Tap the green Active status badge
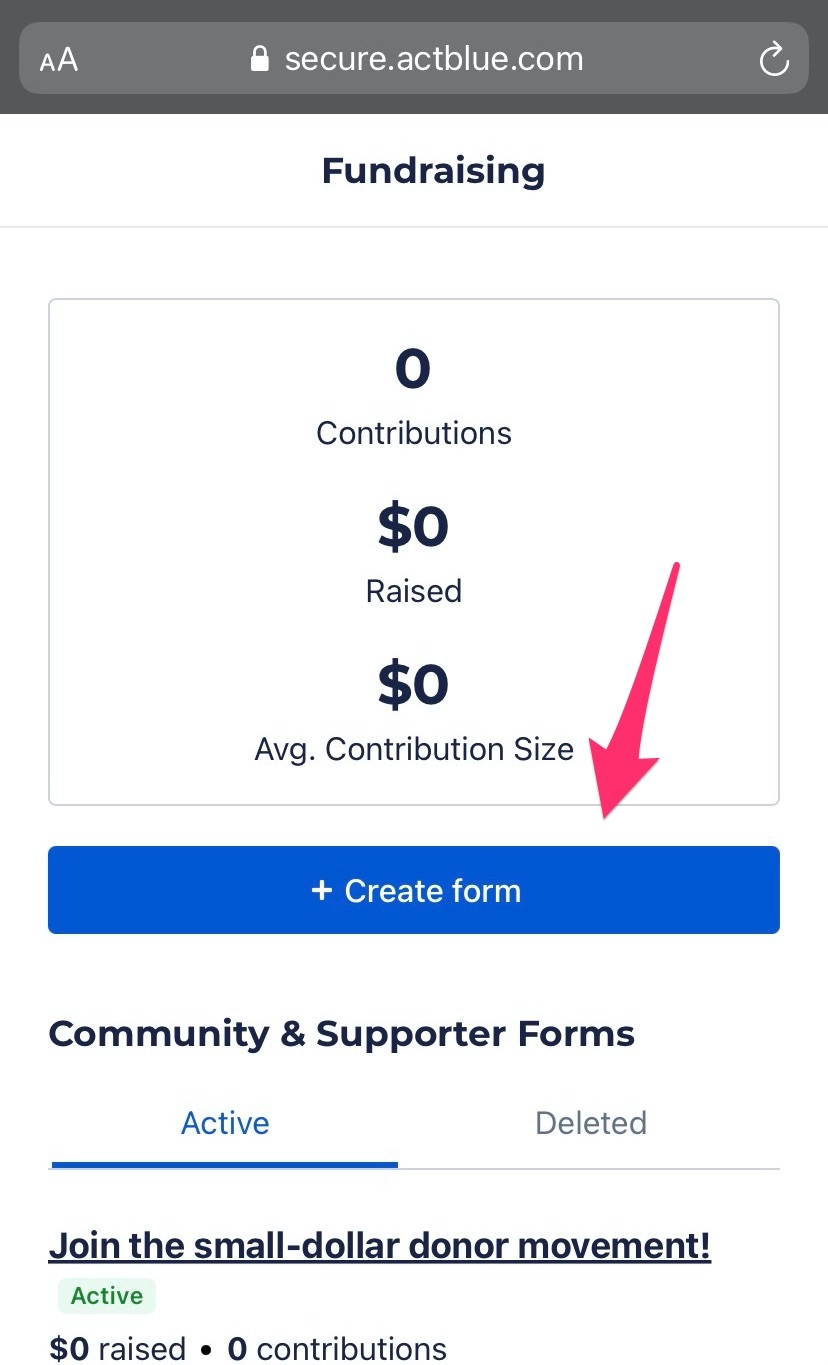Image resolution: width=828 pixels, height=1365 pixels. click(107, 1296)
